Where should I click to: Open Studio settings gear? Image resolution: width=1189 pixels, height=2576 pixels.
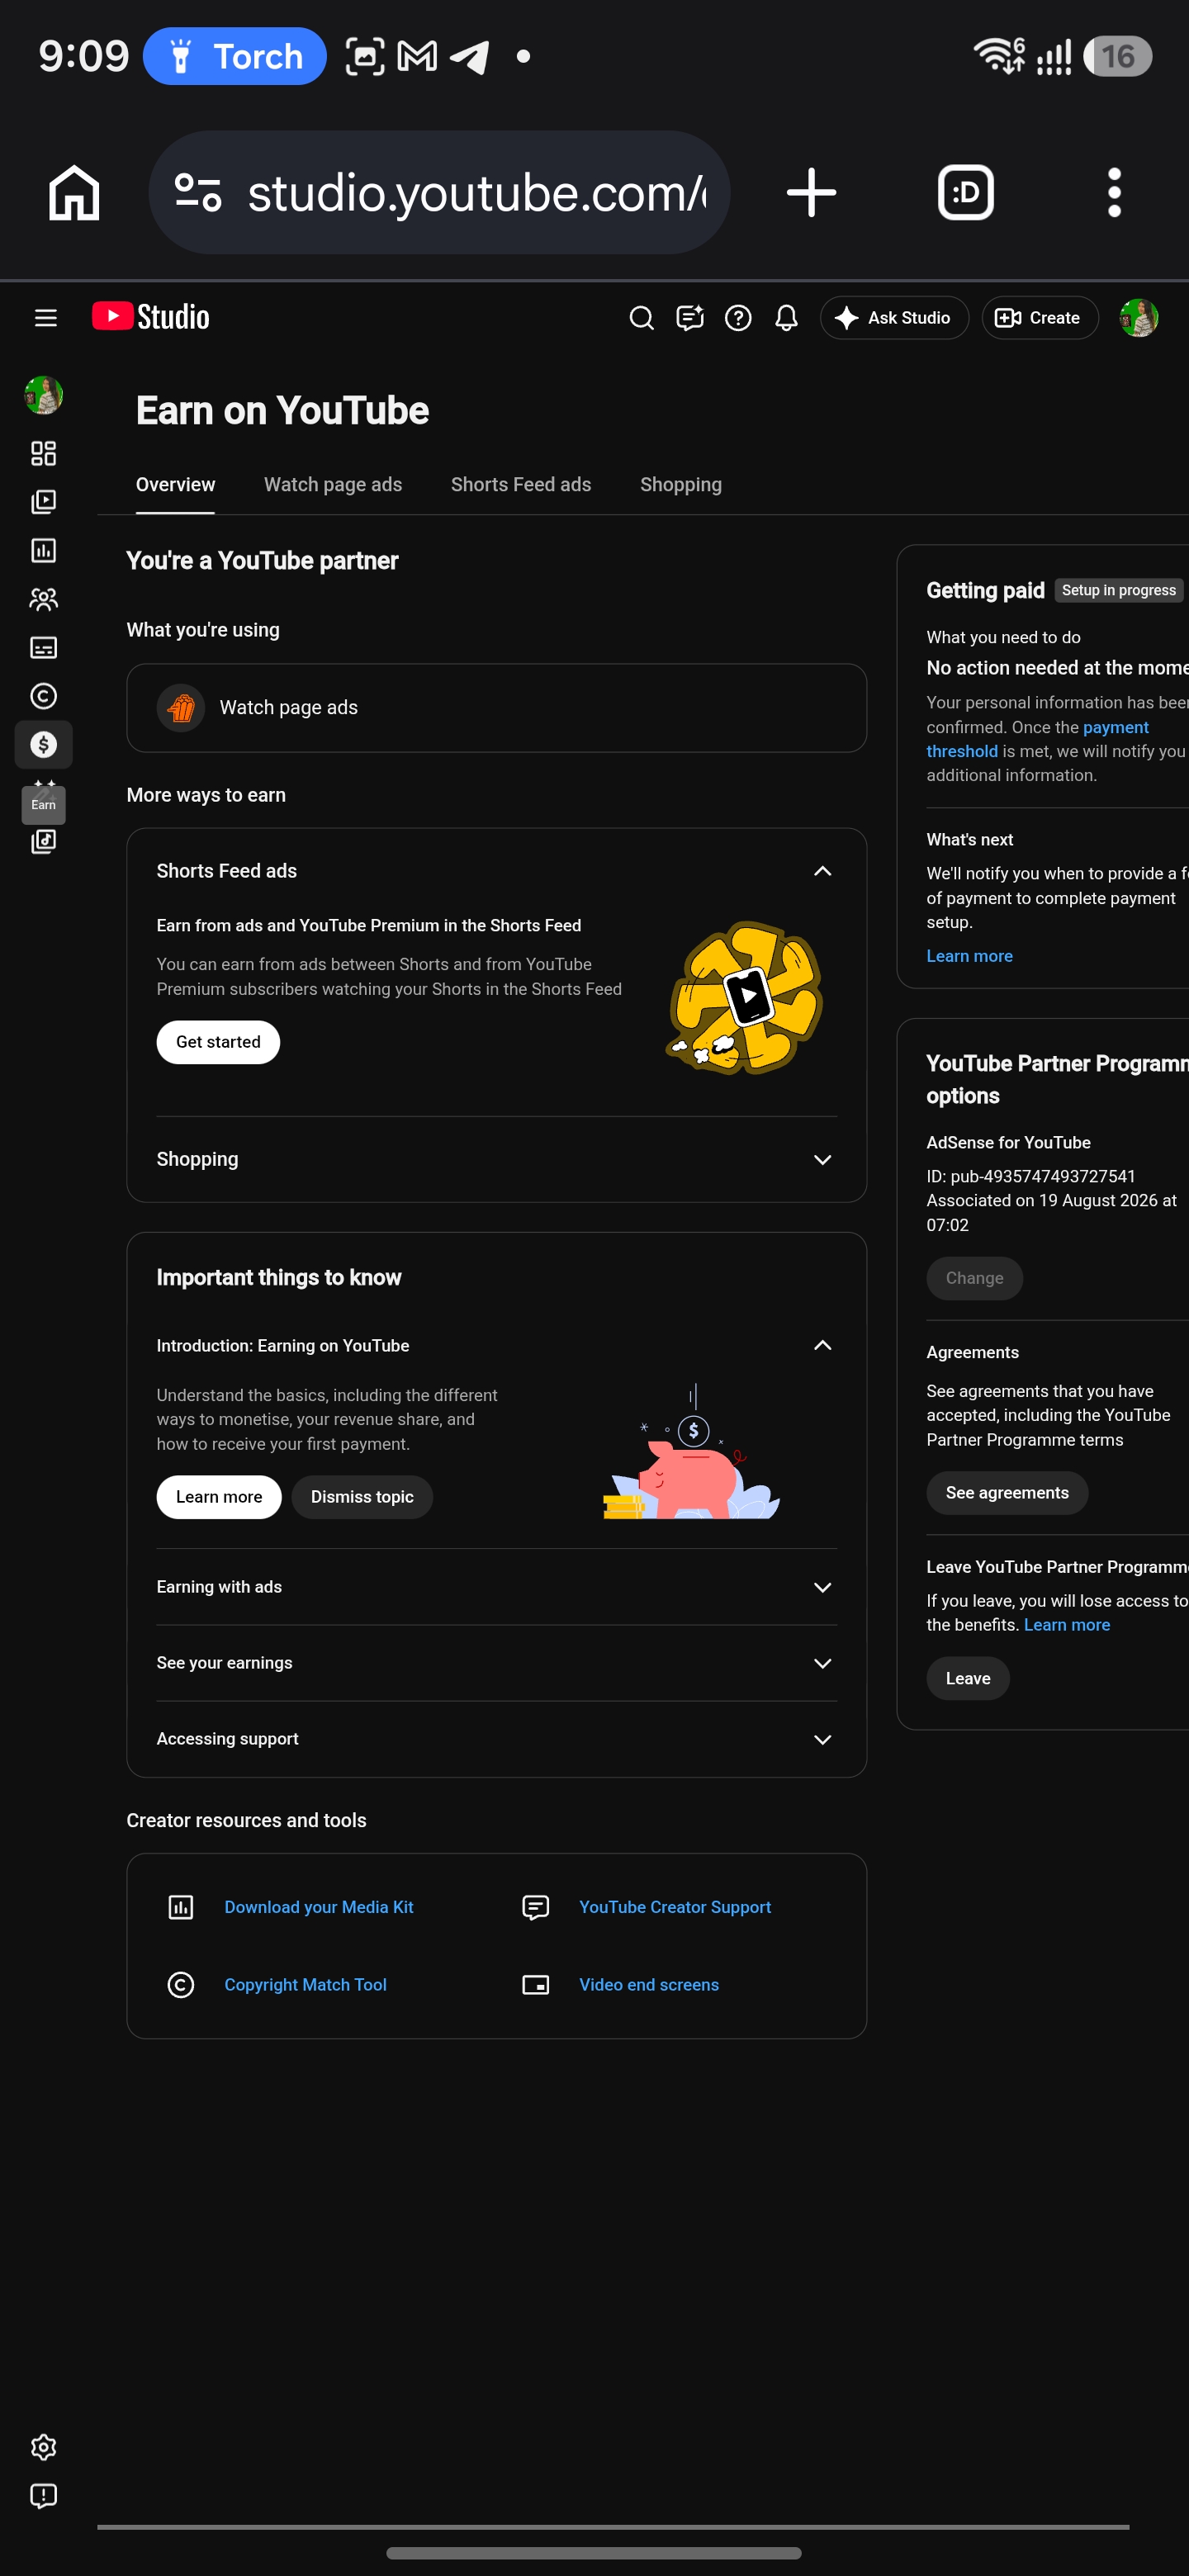tap(43, 2447)
